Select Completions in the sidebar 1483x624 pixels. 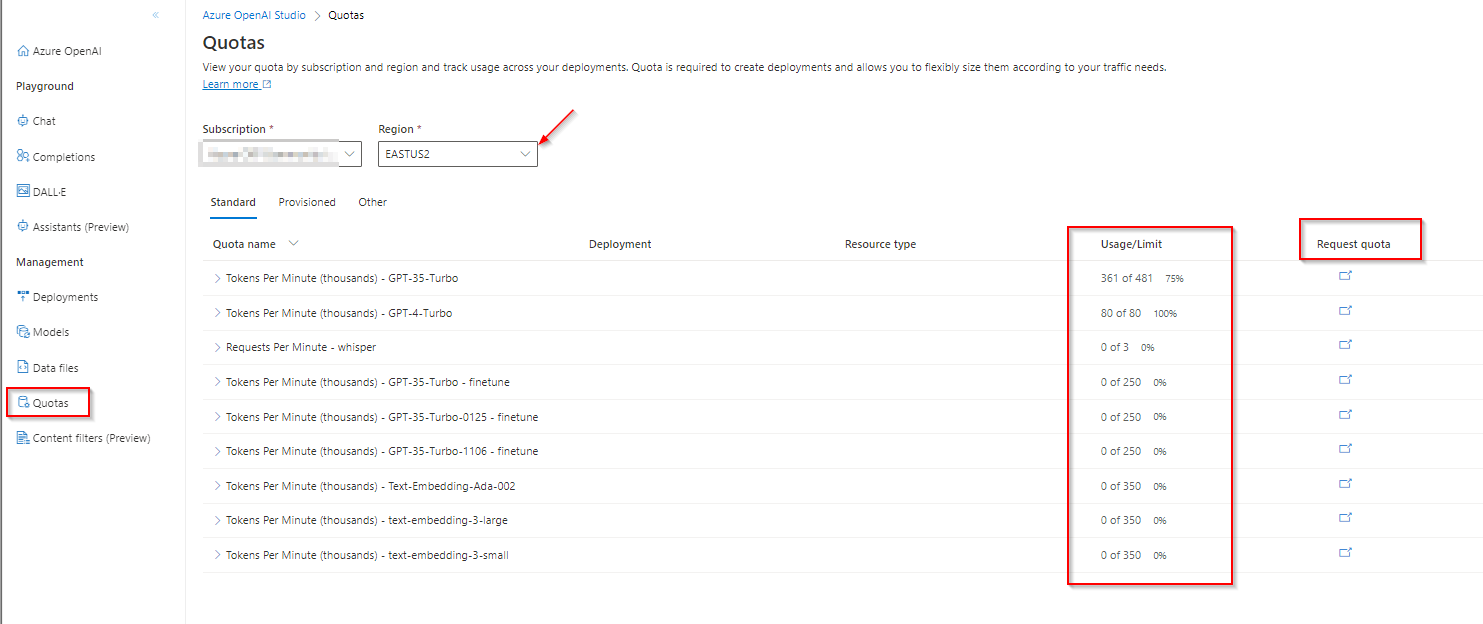click(x=63, y=156)
